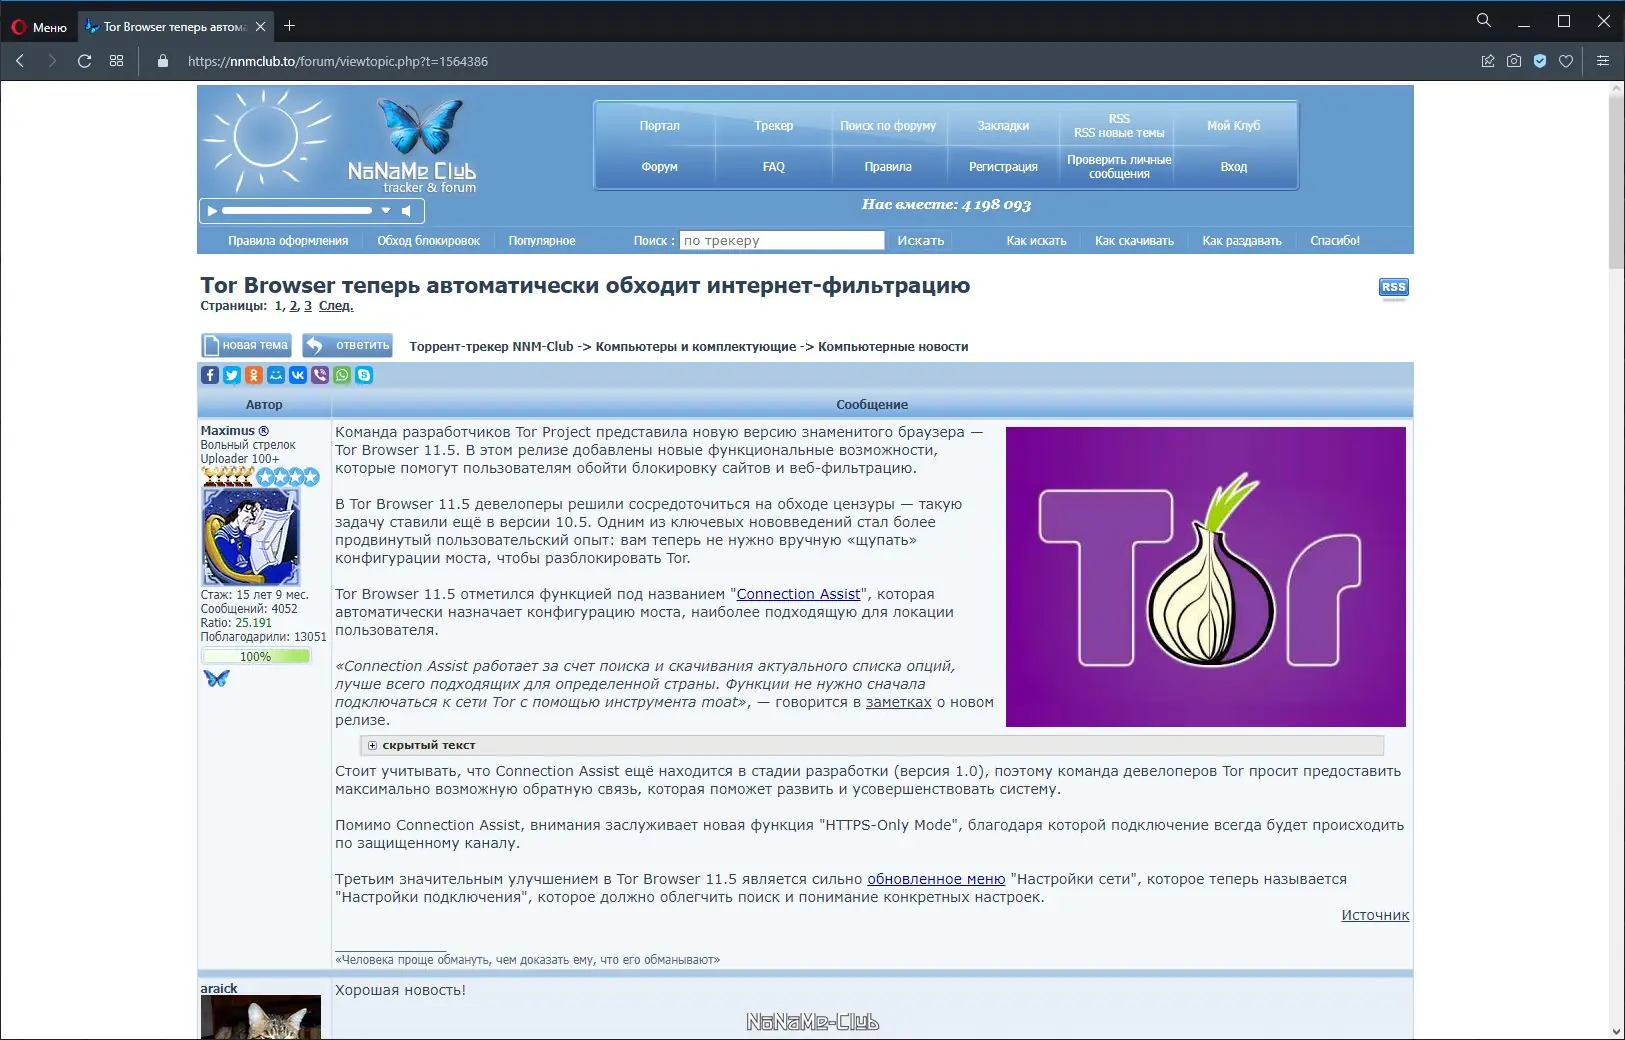Image resolution: width=1625 pixels, height=1040 pixels.
Task: Open page 2 of the topic
Action: coord(293,306)
